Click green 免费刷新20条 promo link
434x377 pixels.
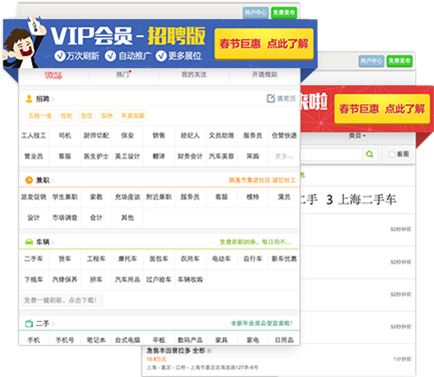click(x=255, y=242)
